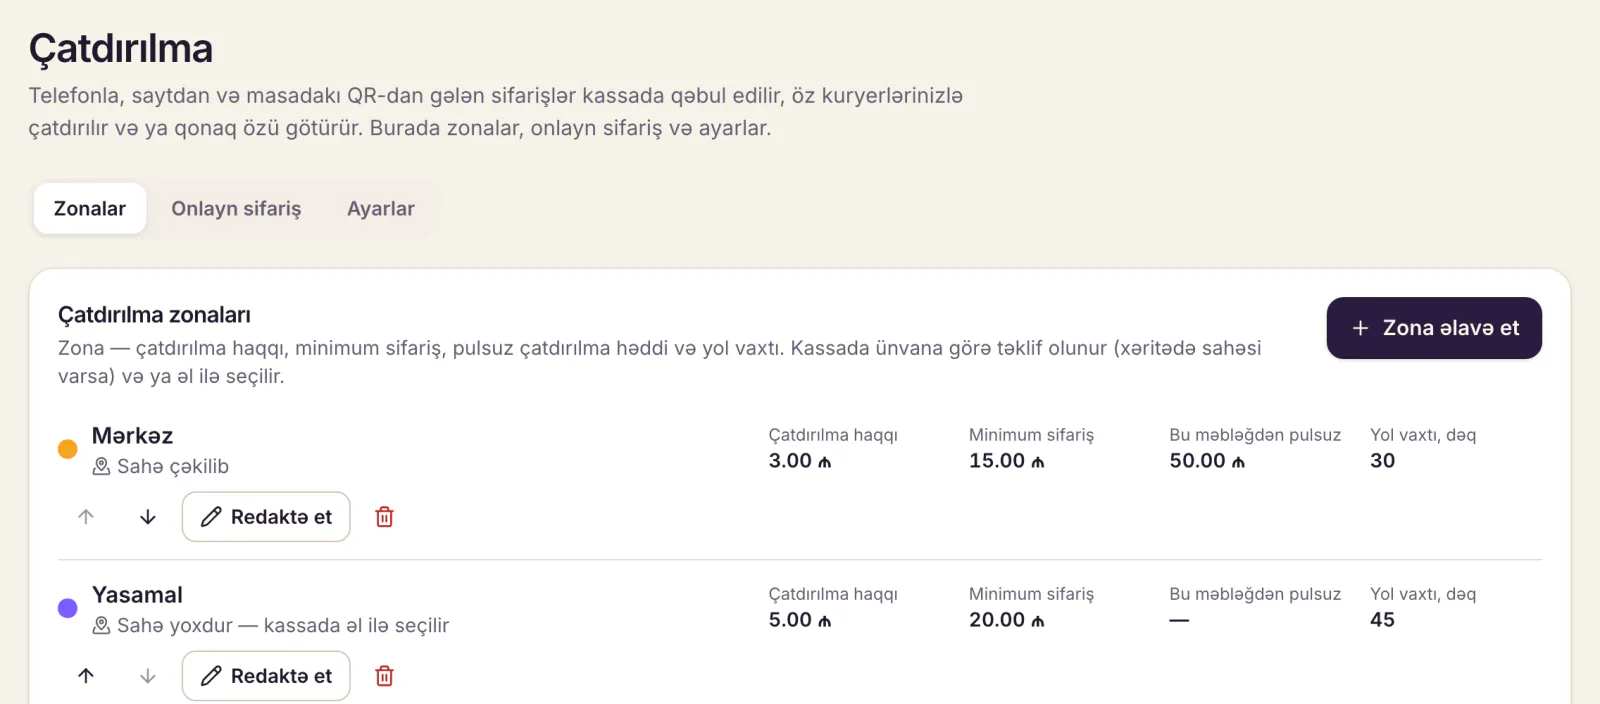This screenshot has width=1600, height=704.
Task: Switch to the Zonalar tab
Action: (90, 208)
